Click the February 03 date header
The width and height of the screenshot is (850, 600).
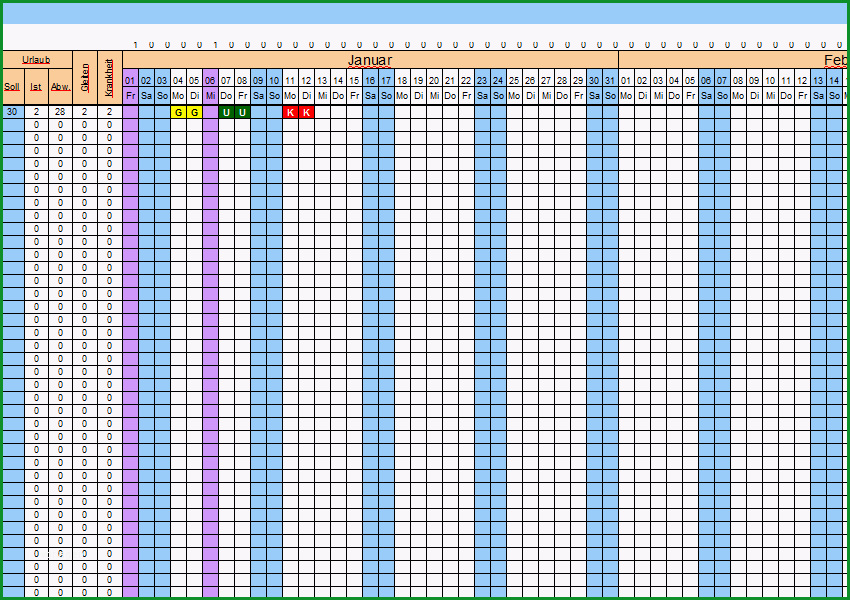658,80
